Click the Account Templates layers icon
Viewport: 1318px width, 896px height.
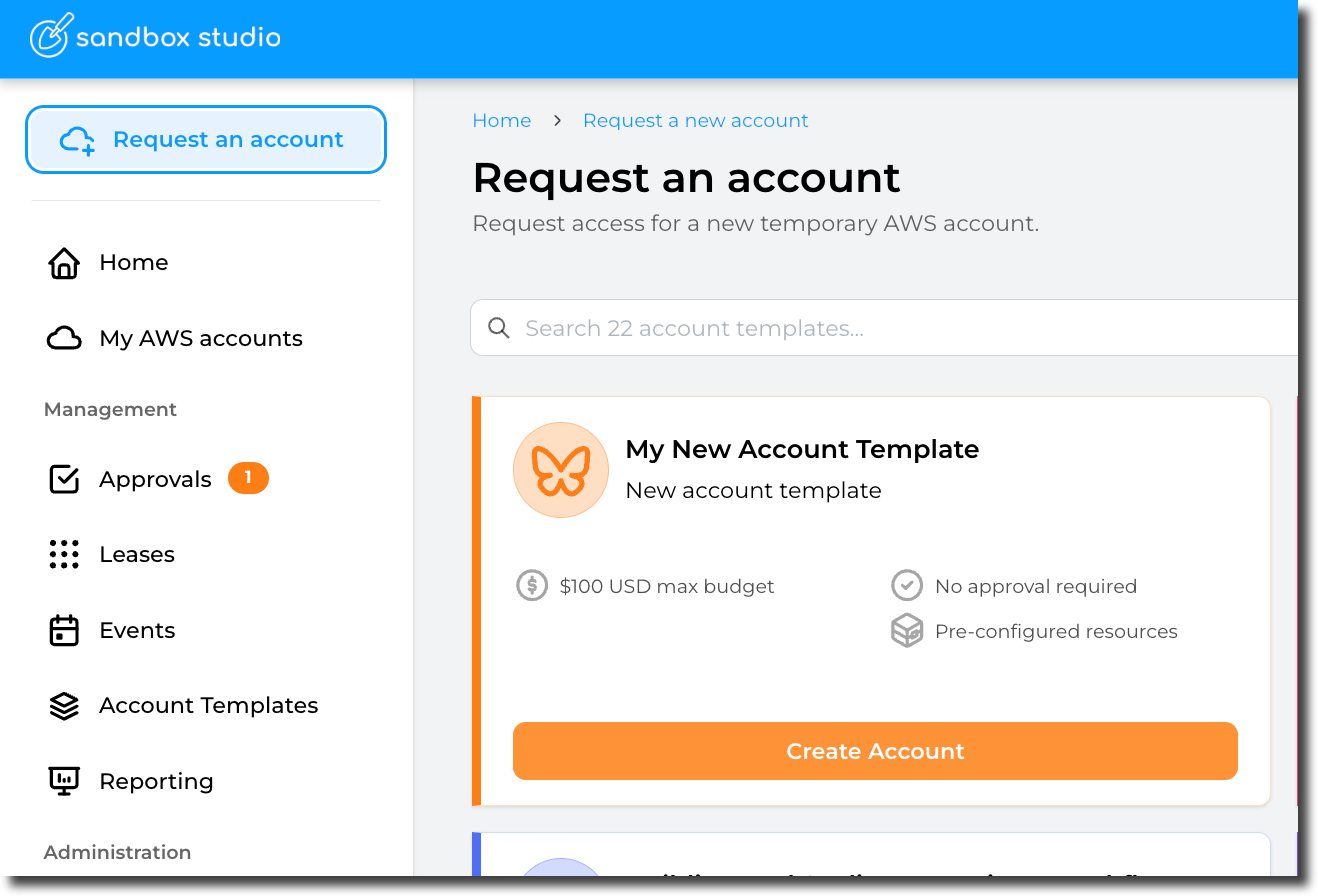(x=64, y=706)
